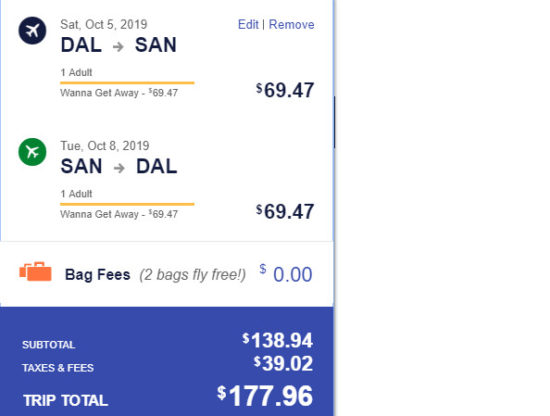This screenshot has height=416, width=550.
Task: Click the Bag Fees label
Action: (x=98, y=275)
